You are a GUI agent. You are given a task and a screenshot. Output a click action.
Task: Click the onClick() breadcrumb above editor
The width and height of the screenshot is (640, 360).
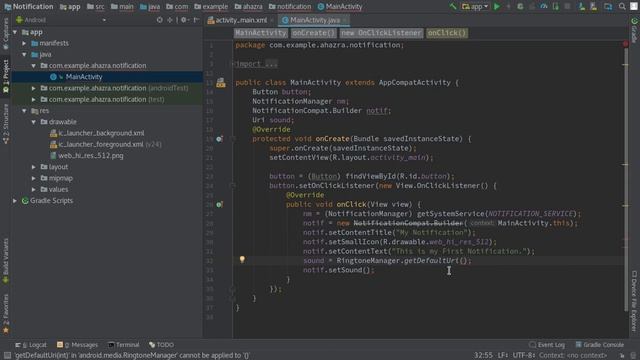pos(447,33)
